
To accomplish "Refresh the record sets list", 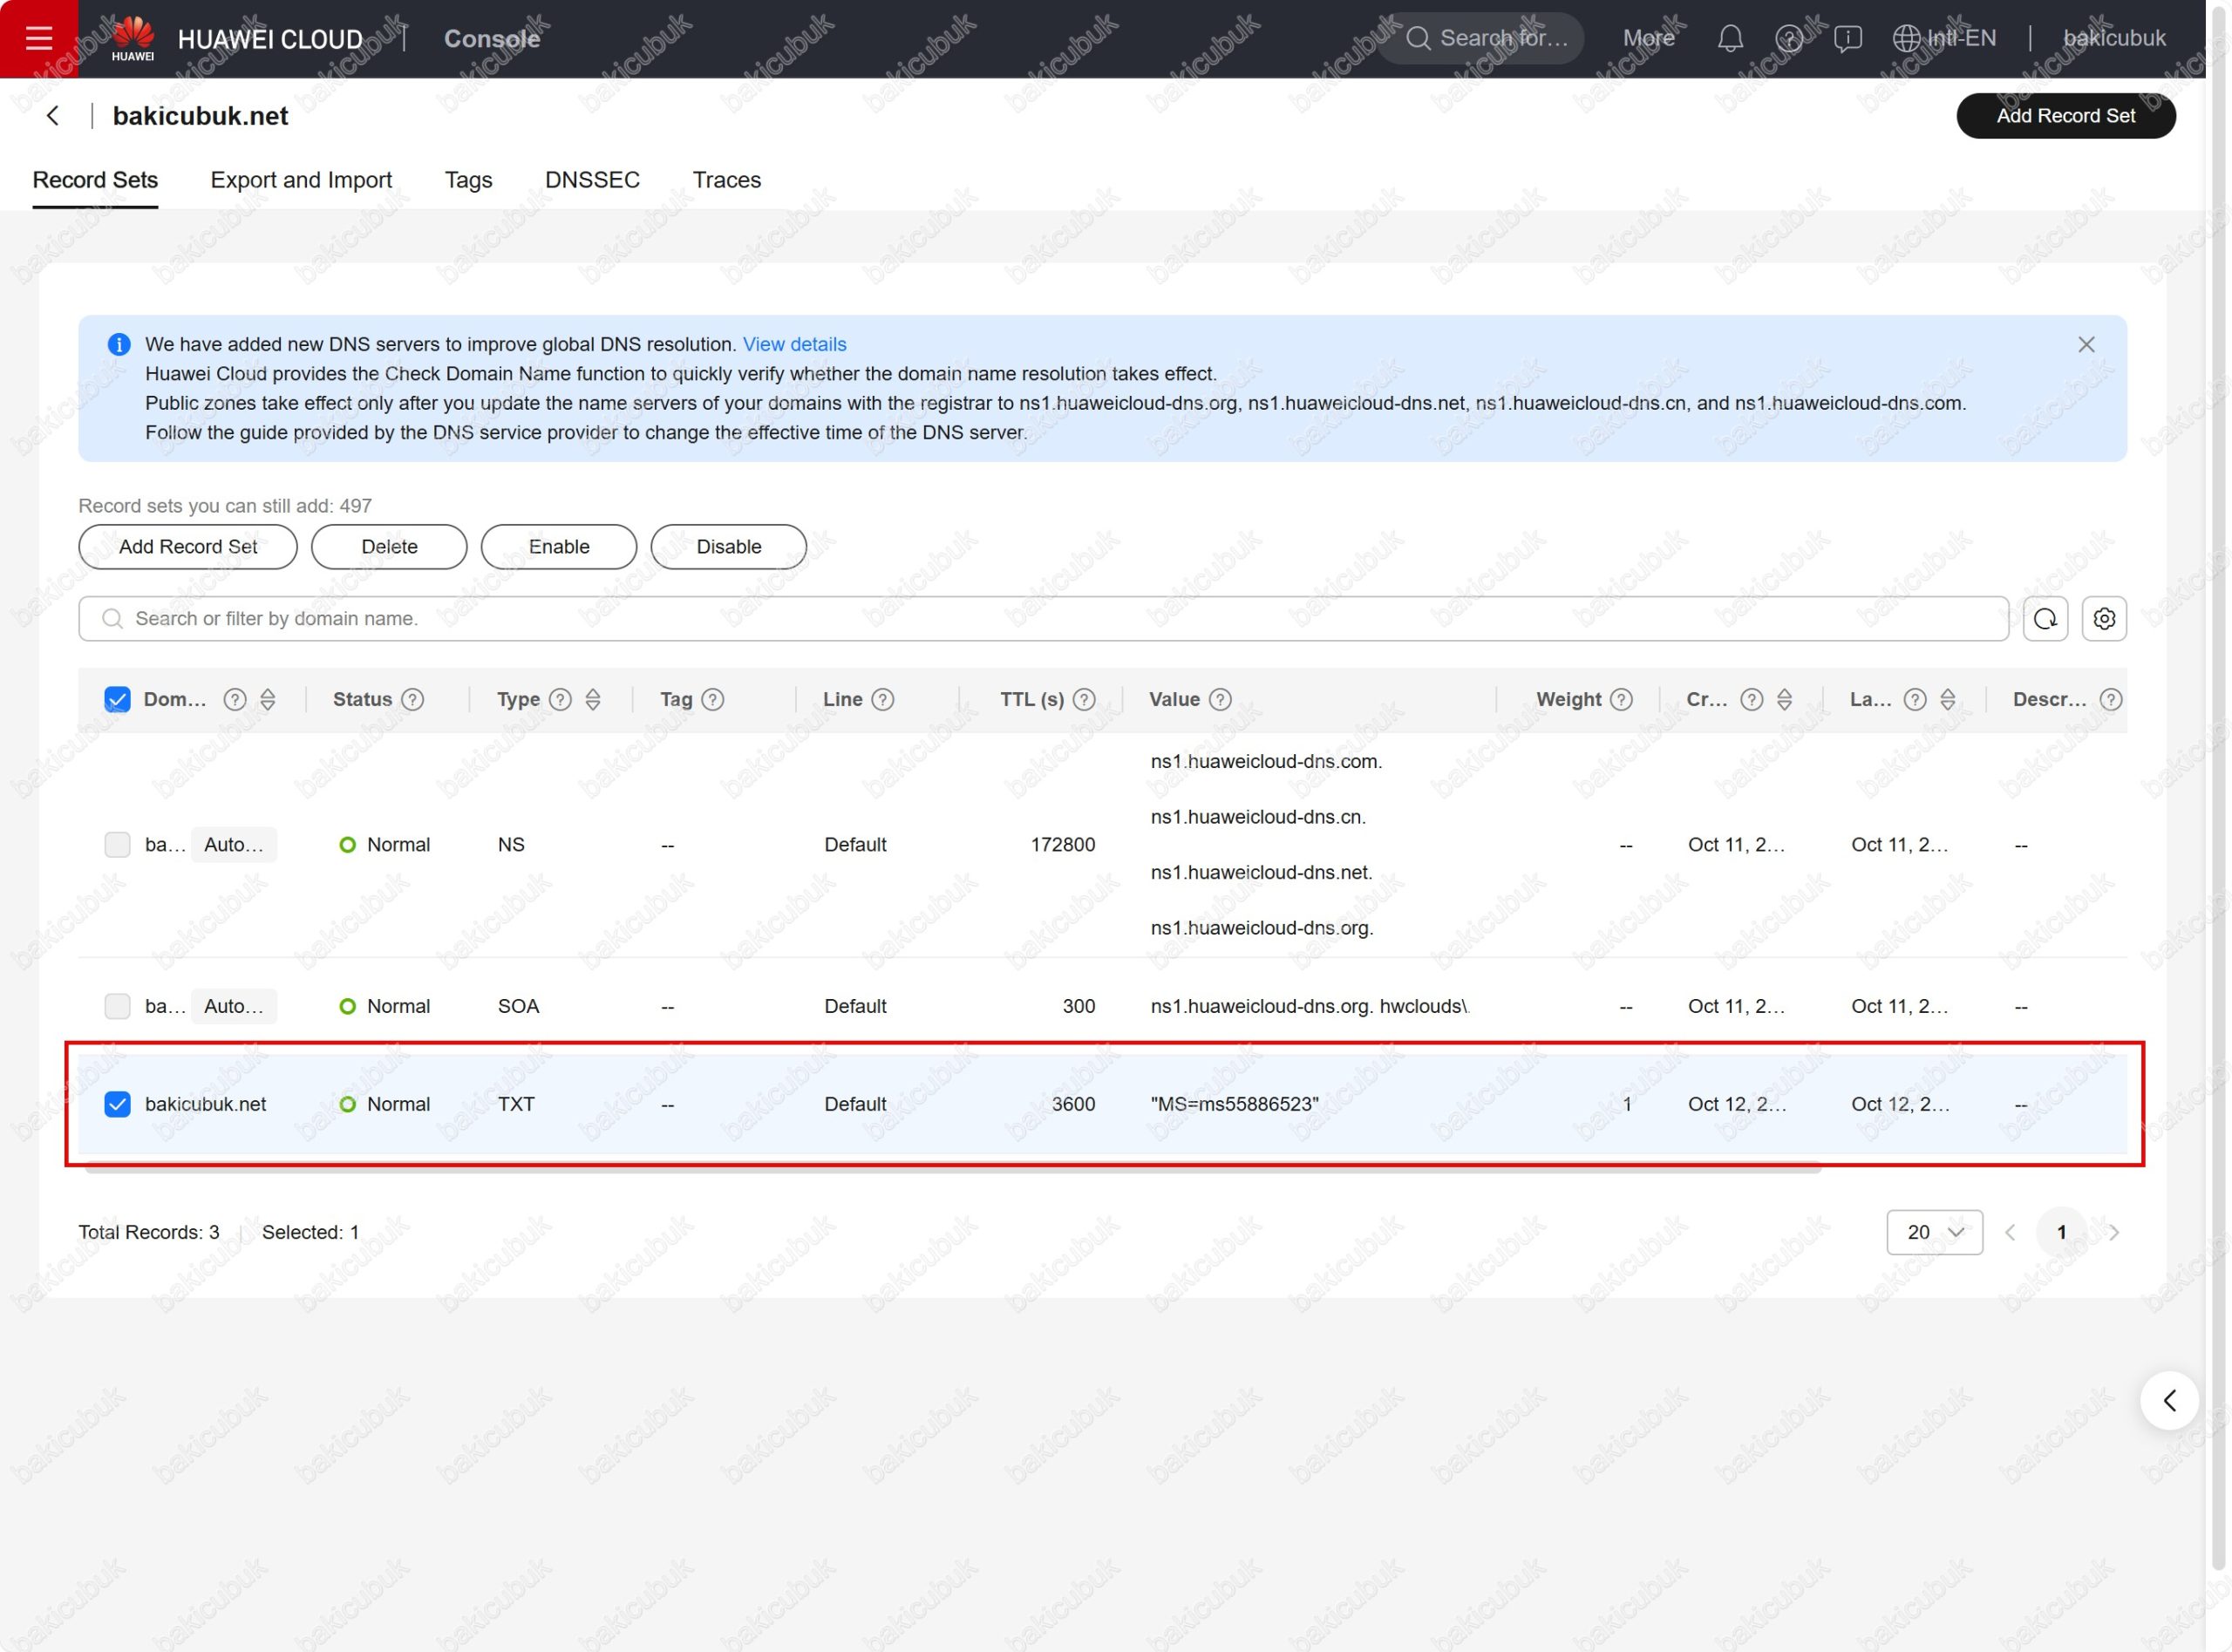I will coord(2045,619).
